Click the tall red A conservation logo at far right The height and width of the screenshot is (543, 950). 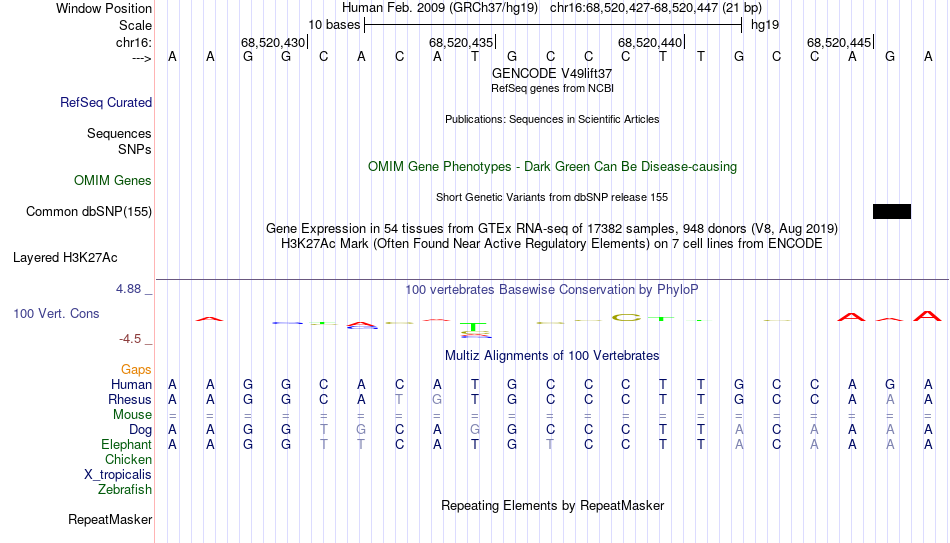pos(928,316)
